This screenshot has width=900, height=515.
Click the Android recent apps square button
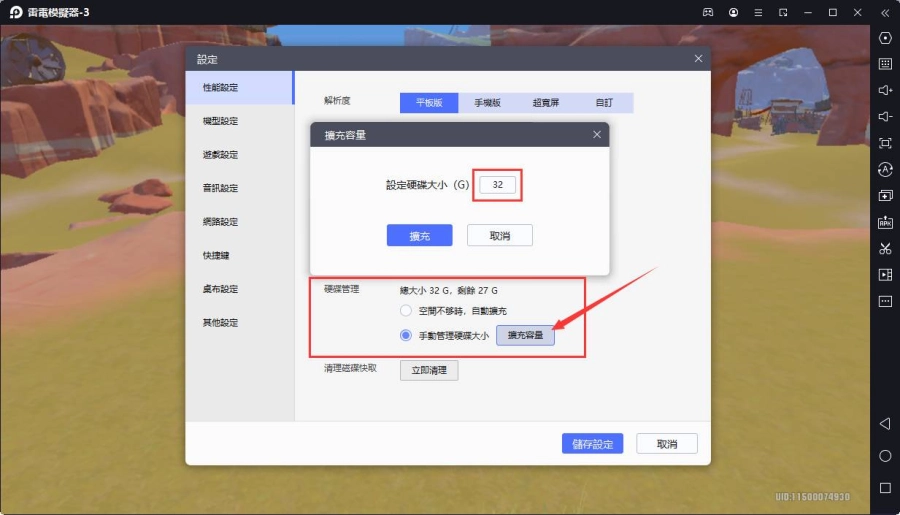click(885, 488)
